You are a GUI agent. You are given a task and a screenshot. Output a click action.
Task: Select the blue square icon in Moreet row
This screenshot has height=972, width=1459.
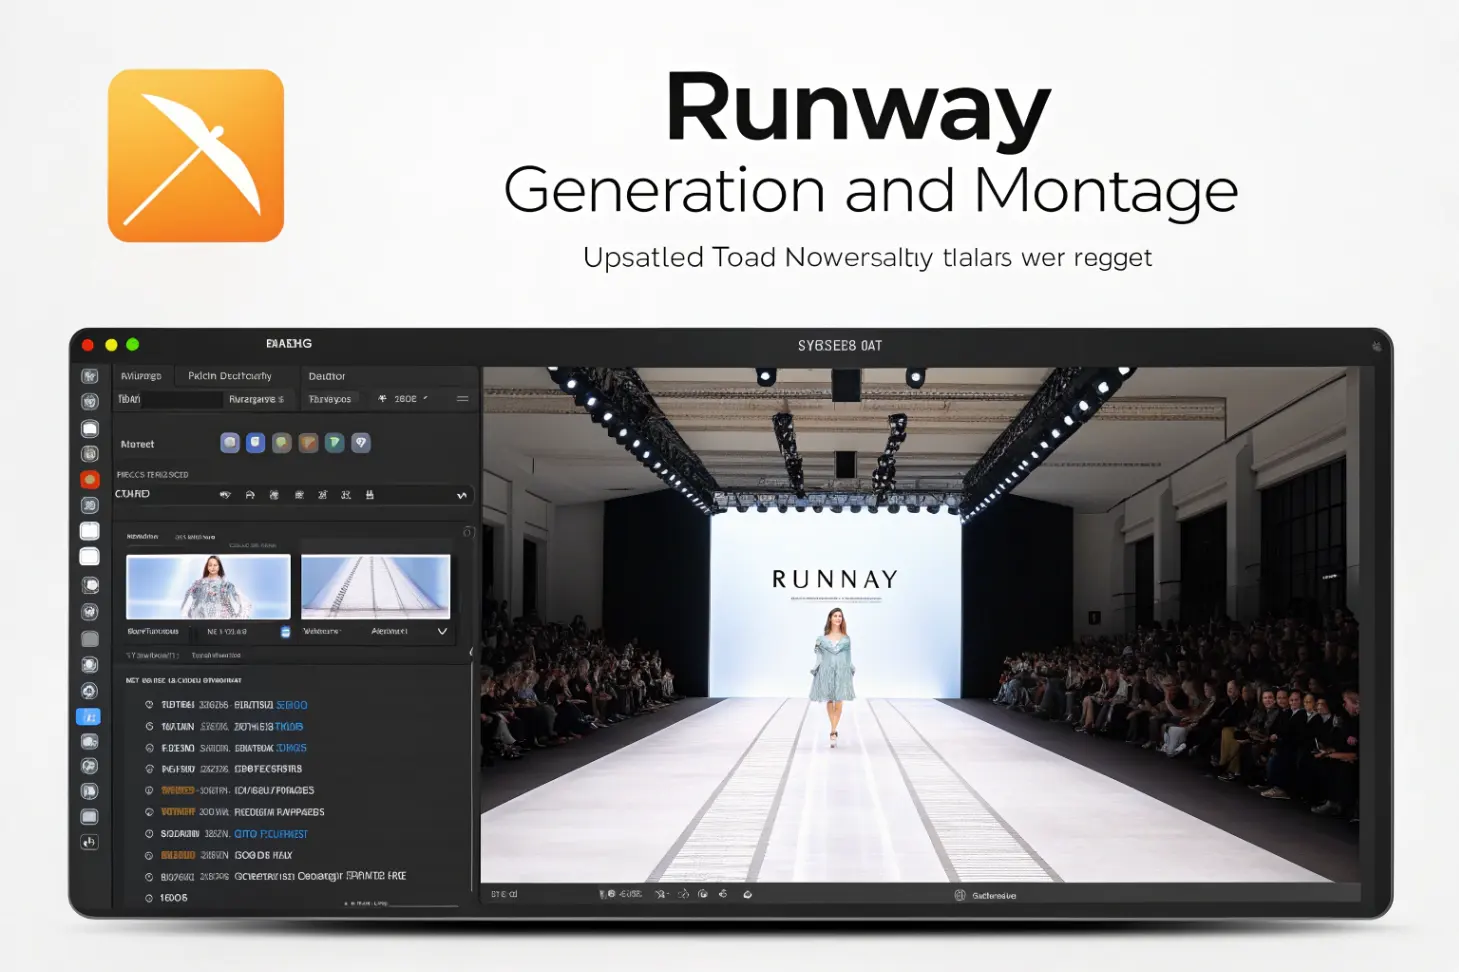256,443
